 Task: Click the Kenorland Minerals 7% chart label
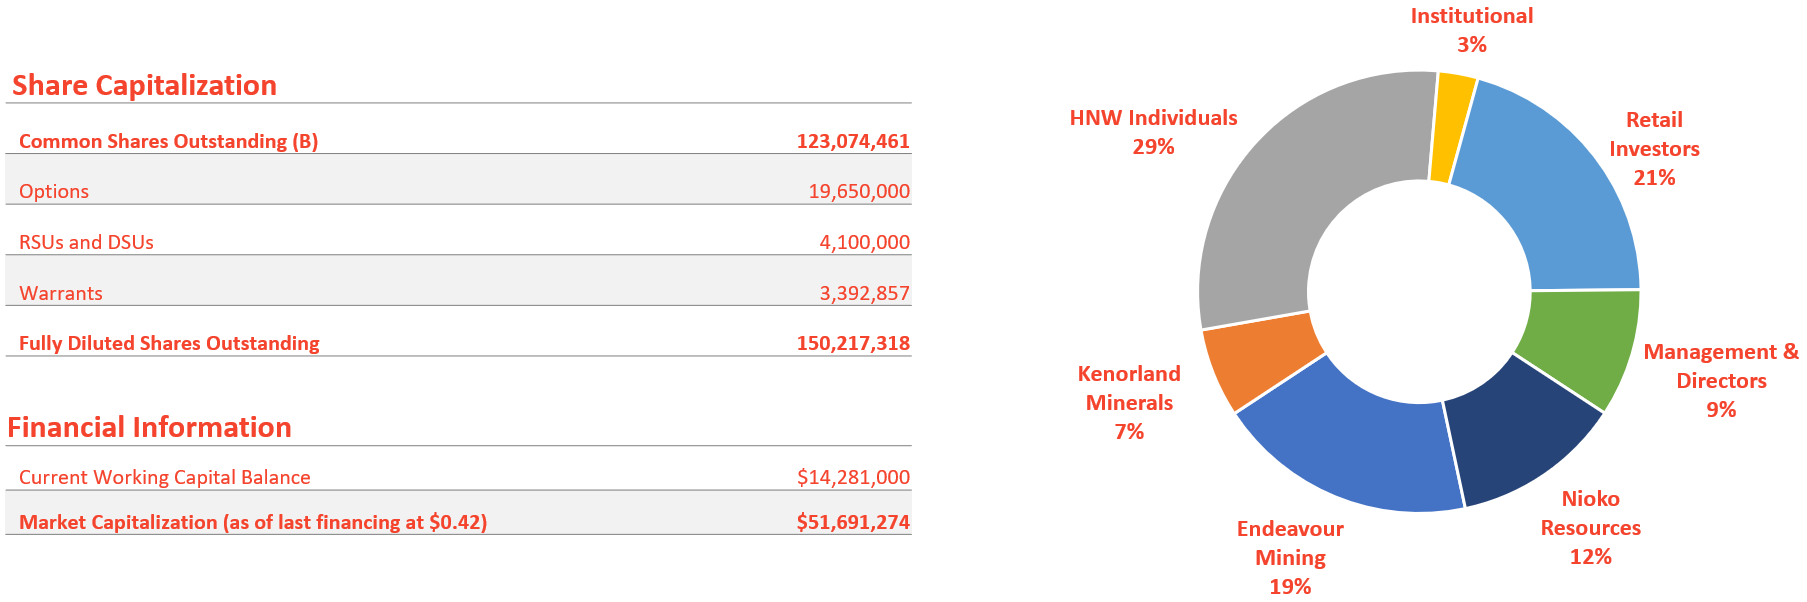pos(1129,402)
